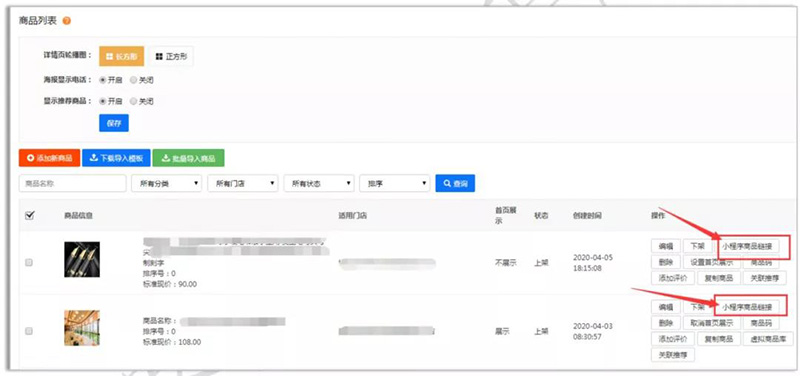This screenshot has height=376, width=800.
Task: Click the 创建时间 column header
Action: pos(587,215)
